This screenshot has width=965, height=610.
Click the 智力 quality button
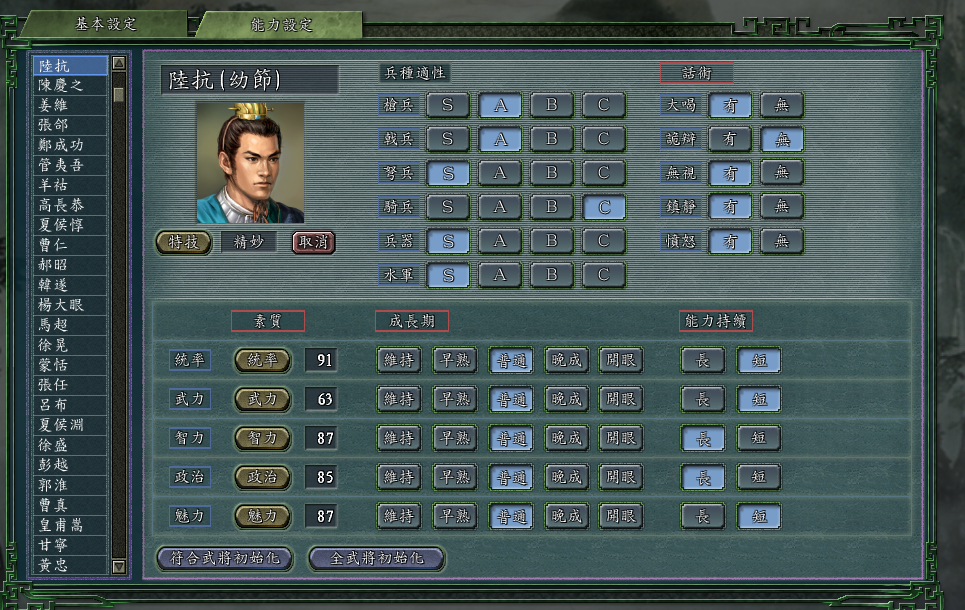click(263, 438)
